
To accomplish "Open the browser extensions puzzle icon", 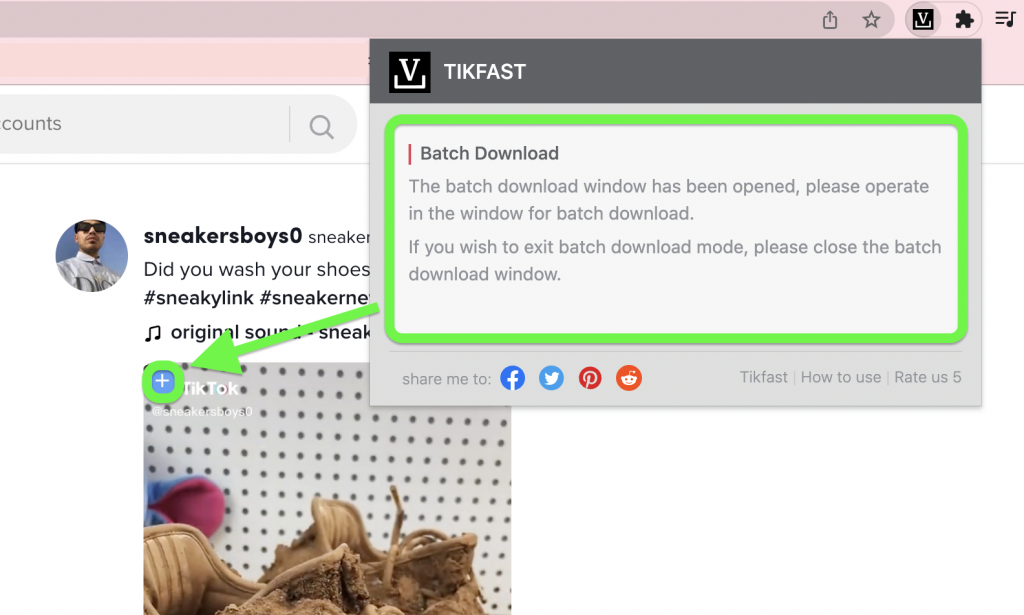I will 964,20.
